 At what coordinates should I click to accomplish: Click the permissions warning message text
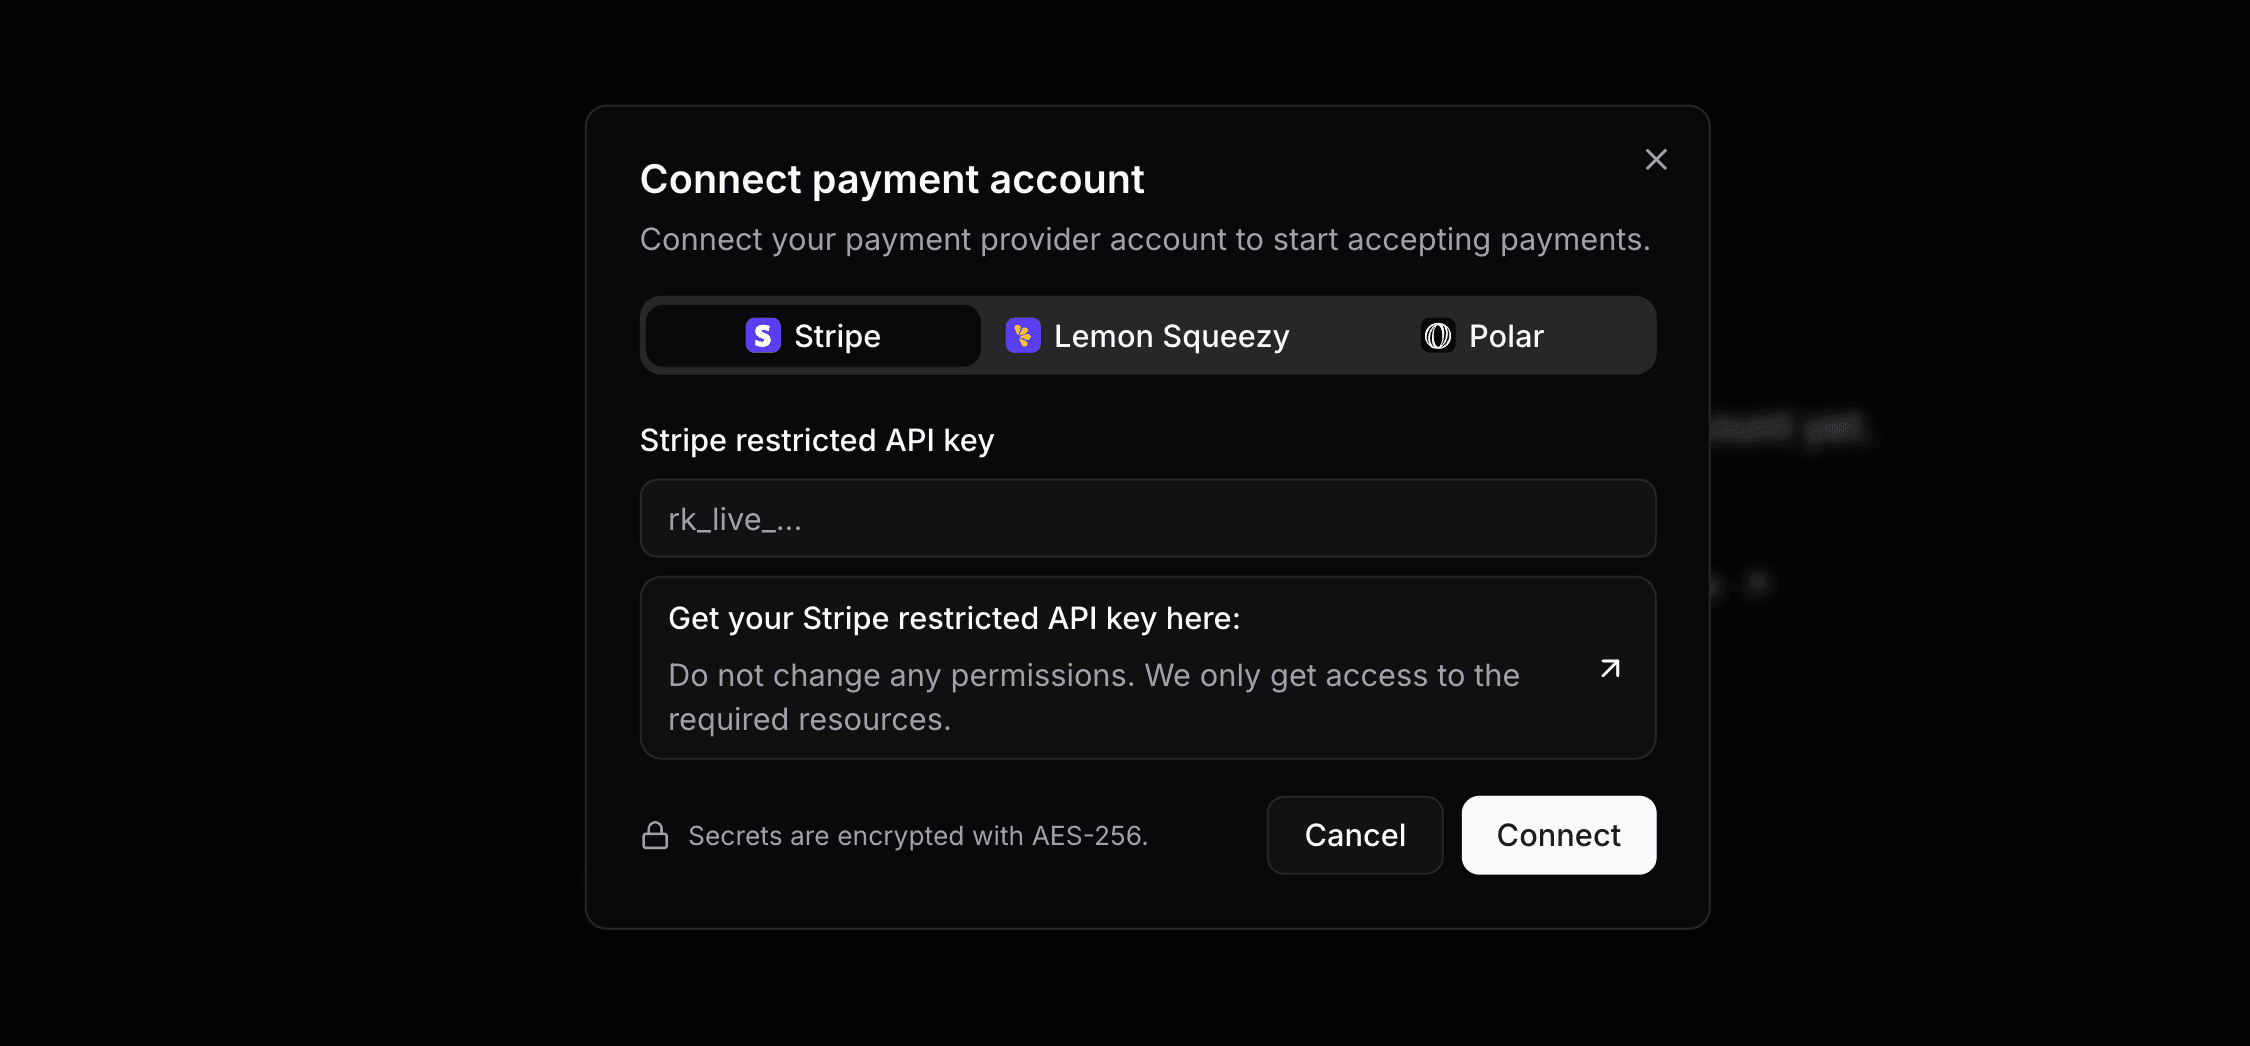click(1093, 696)
